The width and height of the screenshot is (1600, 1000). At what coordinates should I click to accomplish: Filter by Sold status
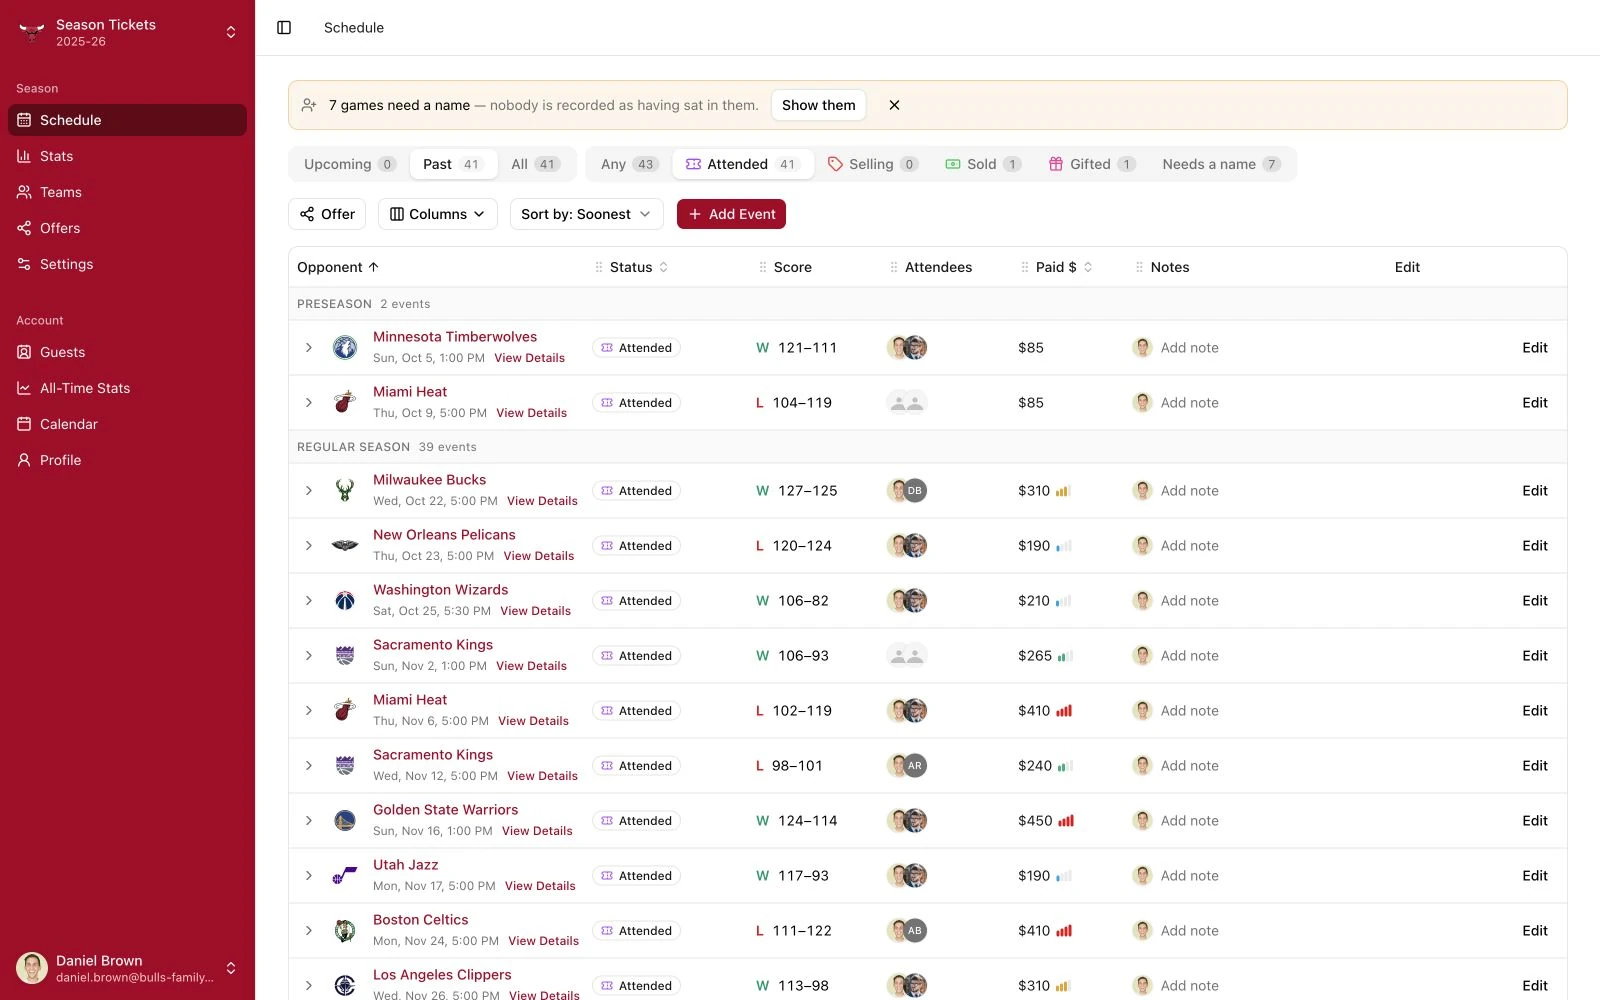point(983,164)
